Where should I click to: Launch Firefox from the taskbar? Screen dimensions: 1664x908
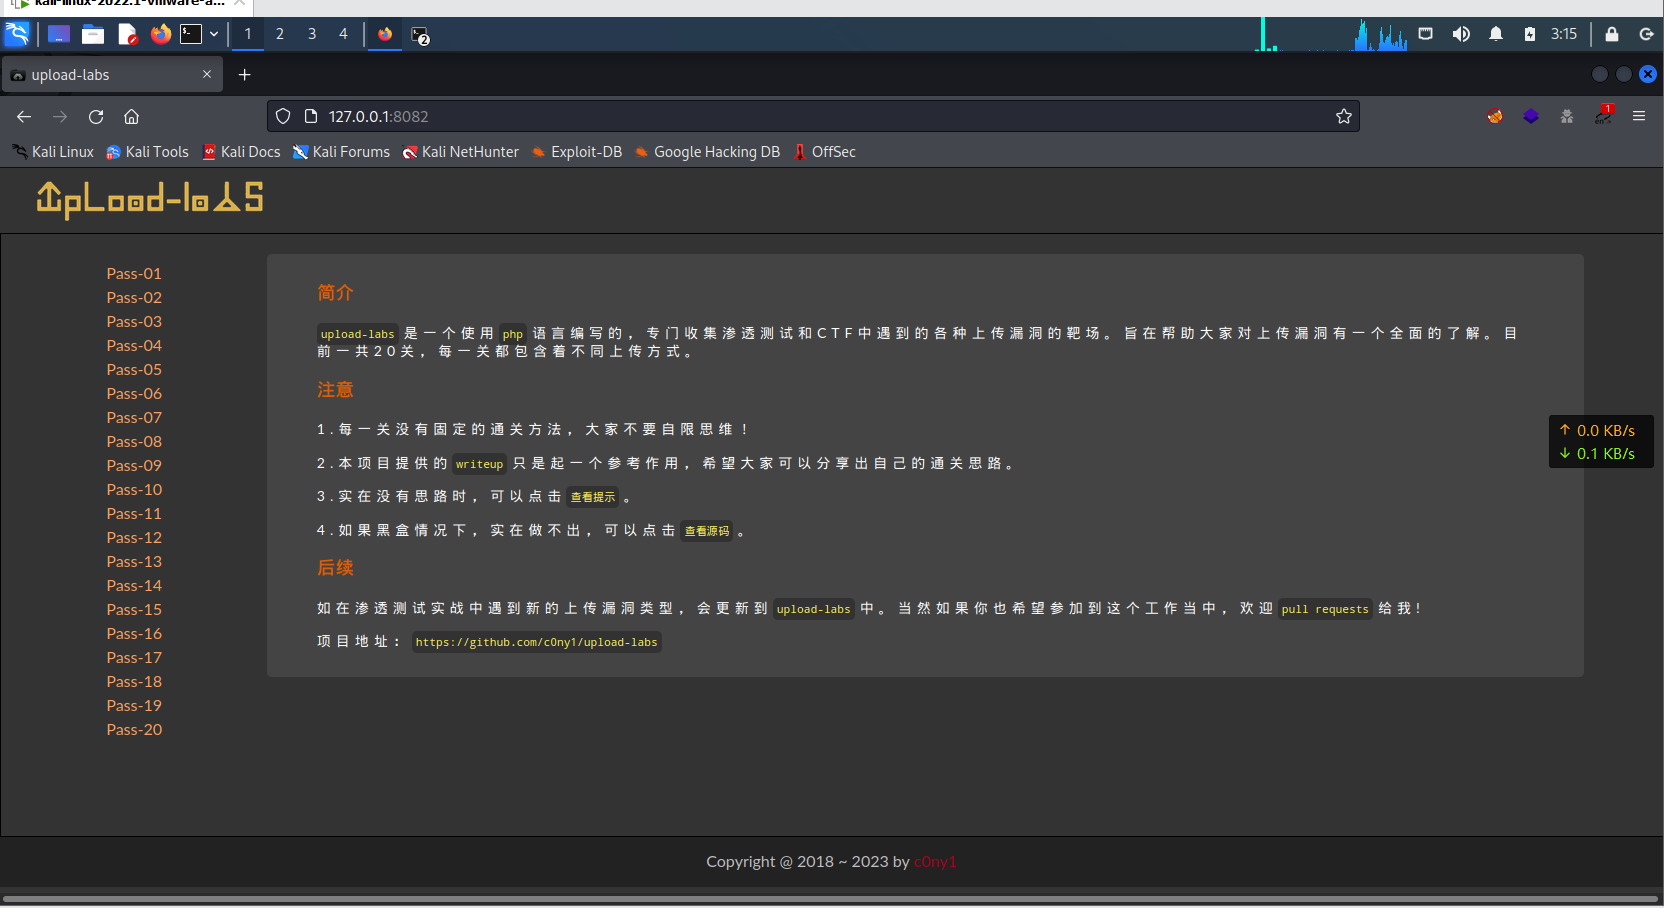[160, 34]
